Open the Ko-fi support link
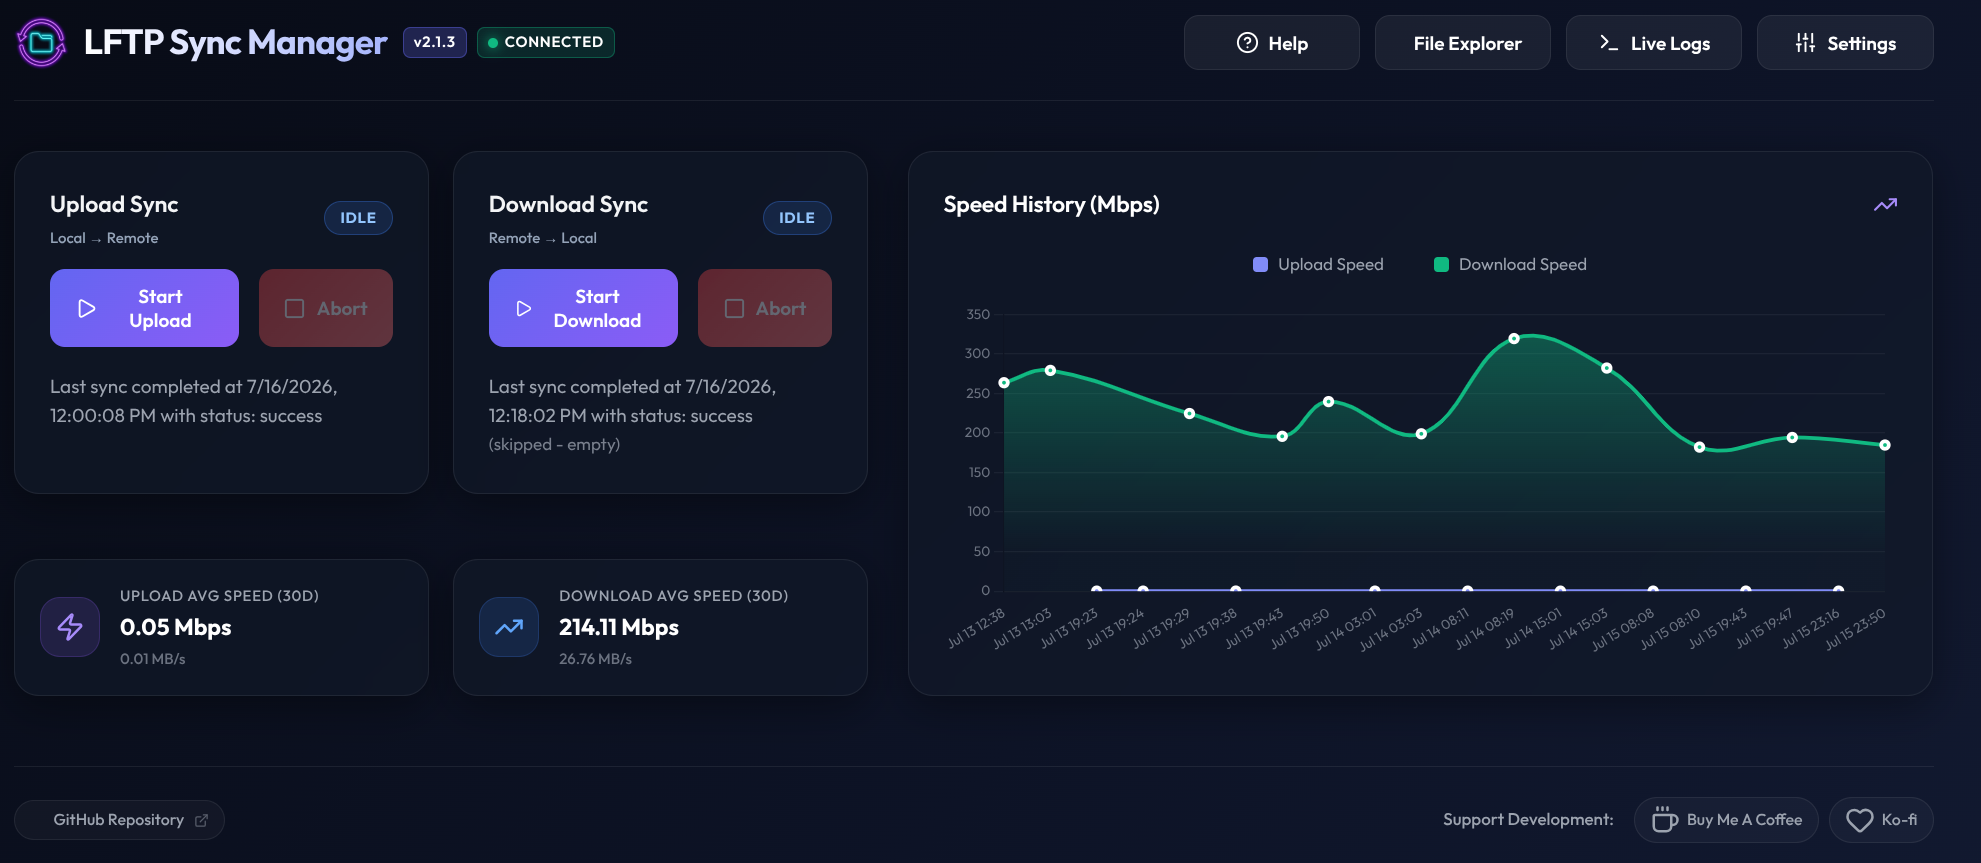This screenshot has height=863, width=1981. [x=1881, y=820]
